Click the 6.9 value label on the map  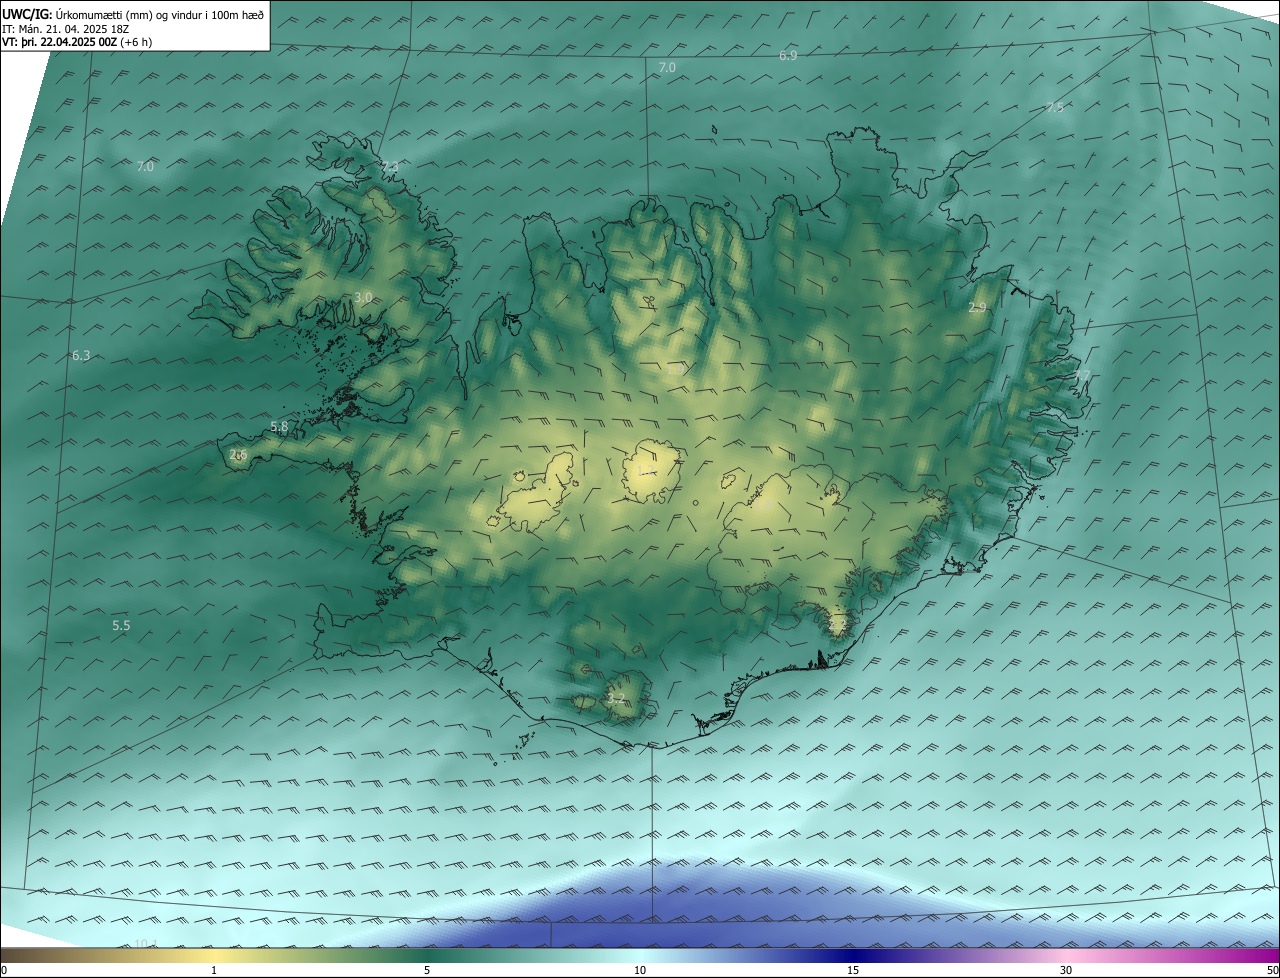click(788, 56)
